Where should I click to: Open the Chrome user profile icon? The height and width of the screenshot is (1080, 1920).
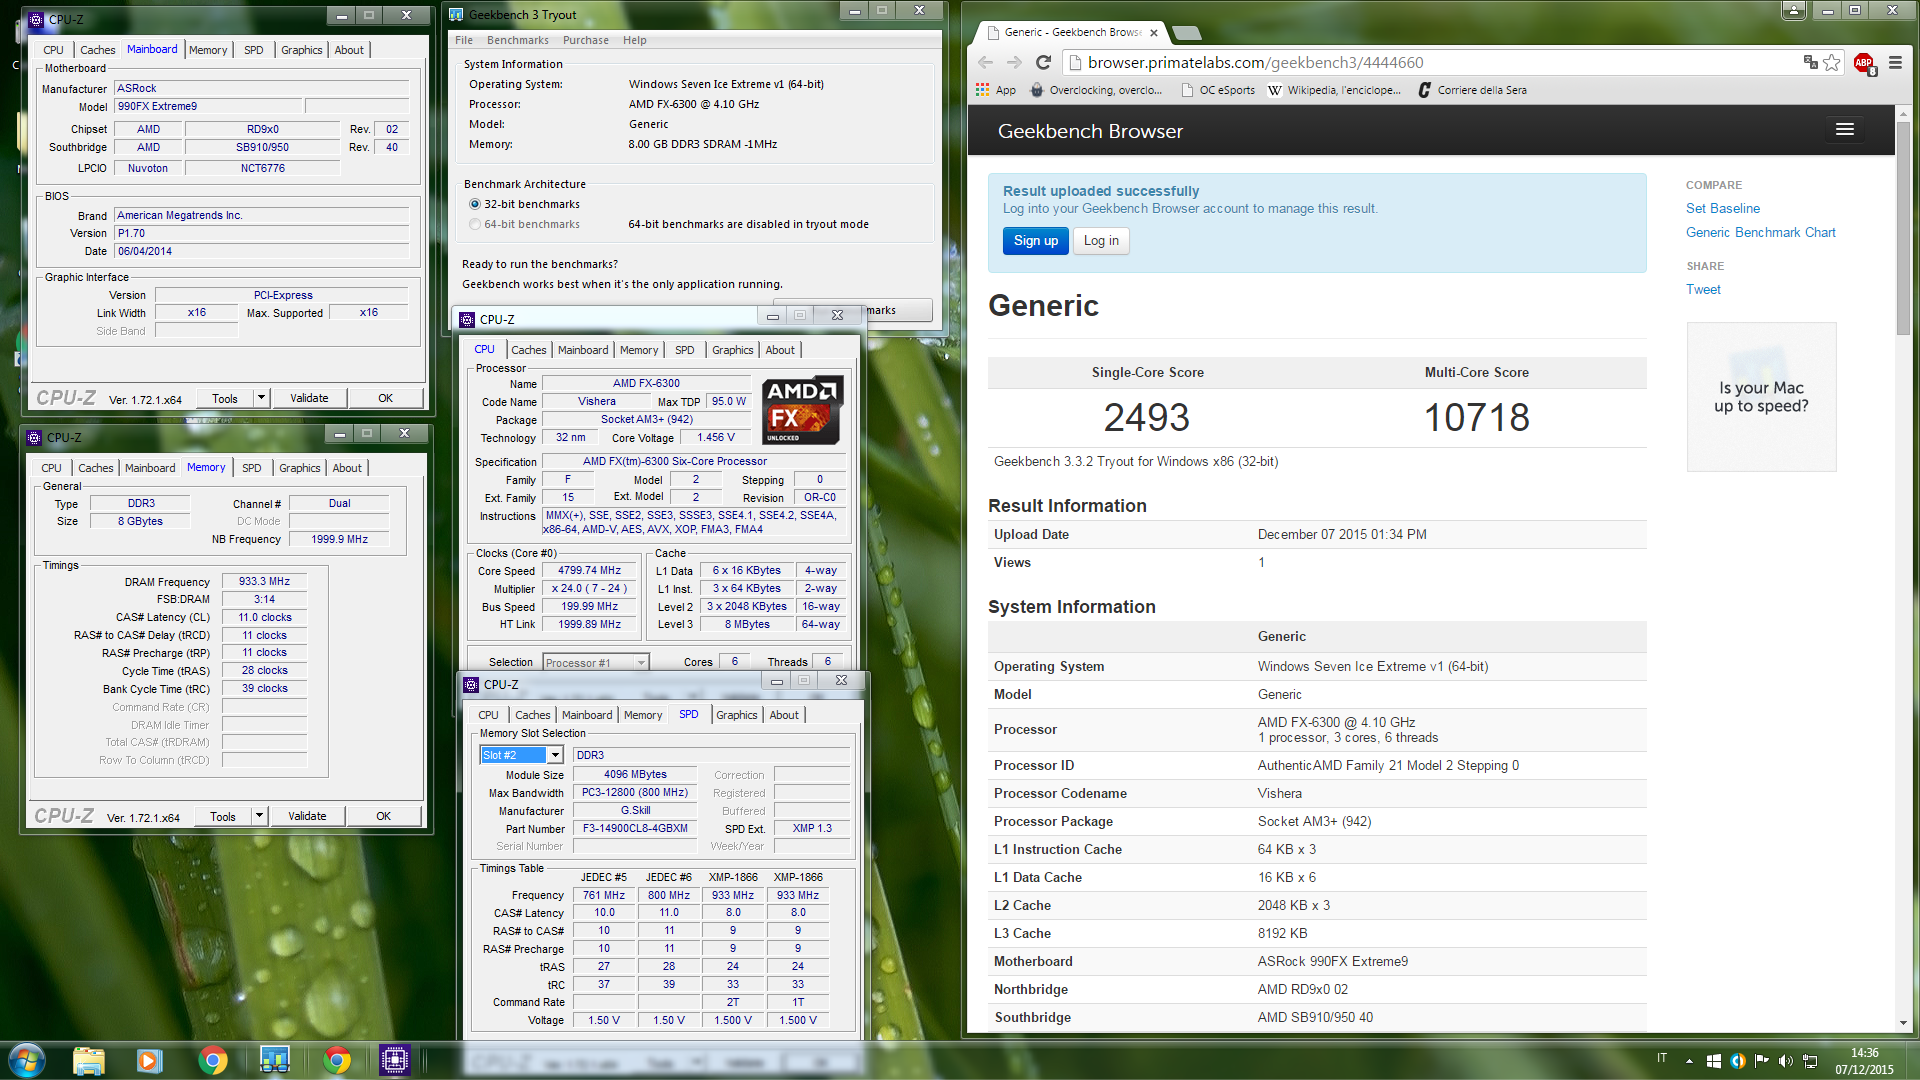[1794, 11]
